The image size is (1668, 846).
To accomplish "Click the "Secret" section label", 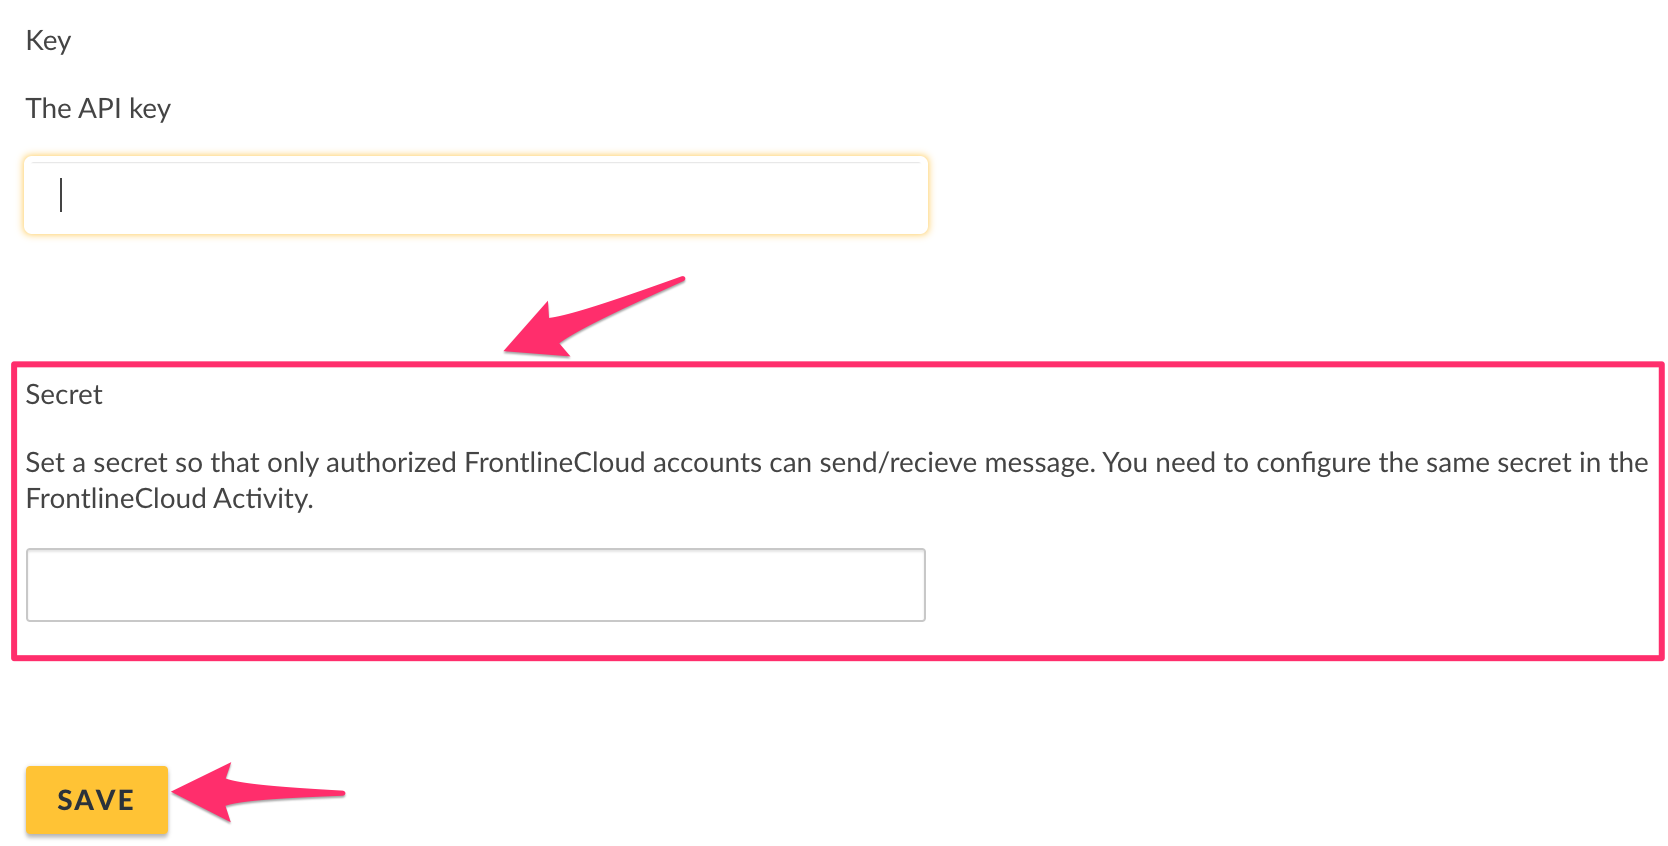I will (64, 395).
